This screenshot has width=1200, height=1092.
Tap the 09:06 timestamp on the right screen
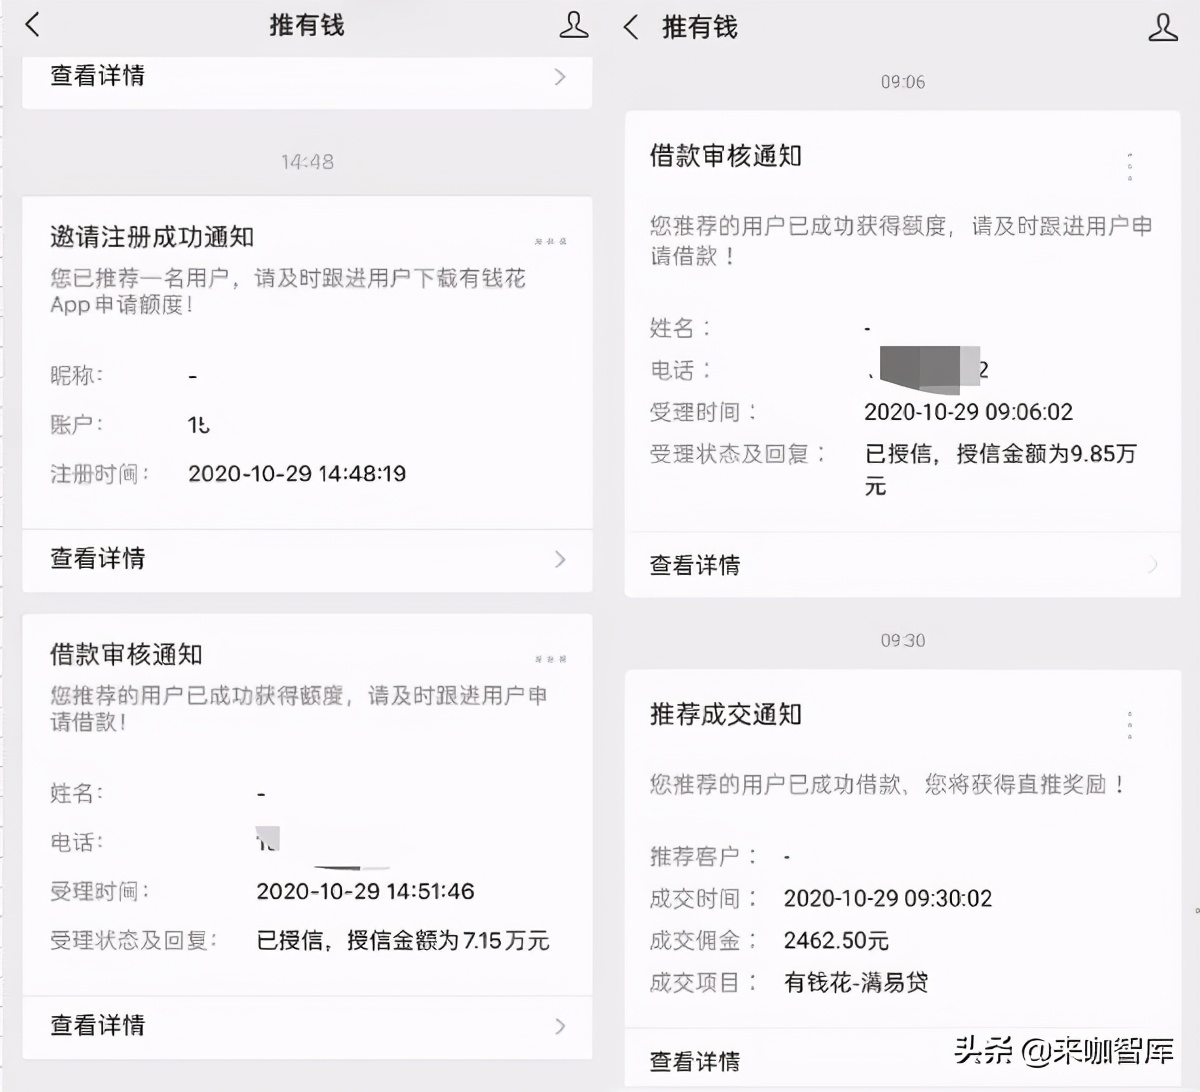903,82
